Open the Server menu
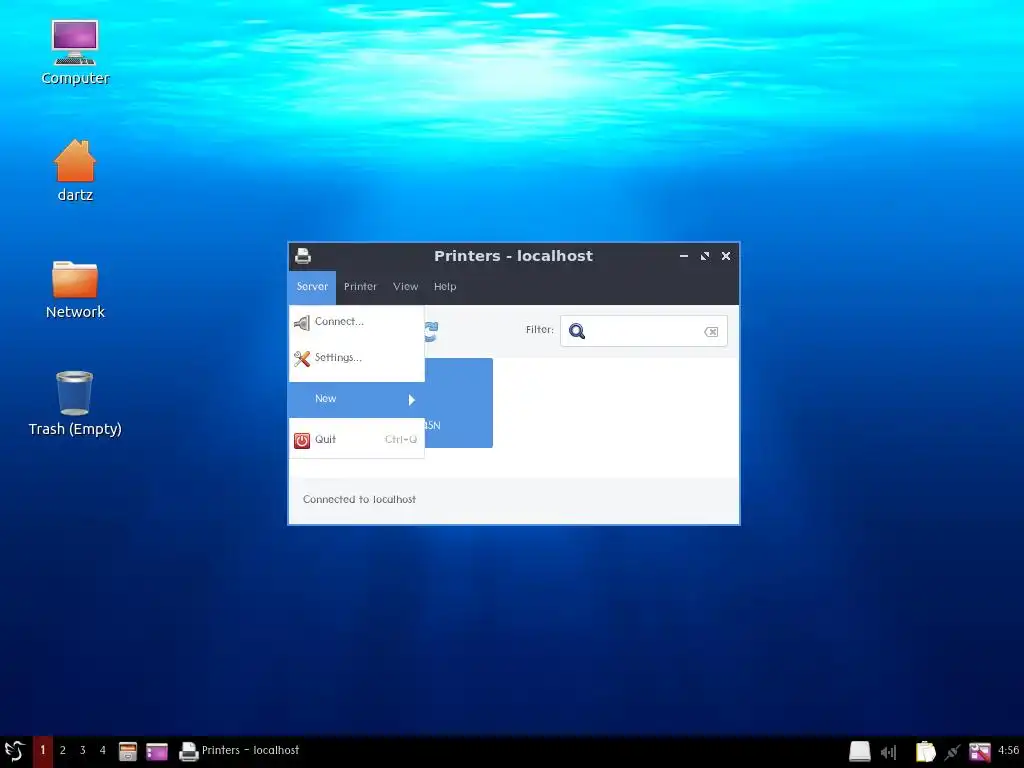This screenshot has height=768, width=1024. [x=312, y=287]
